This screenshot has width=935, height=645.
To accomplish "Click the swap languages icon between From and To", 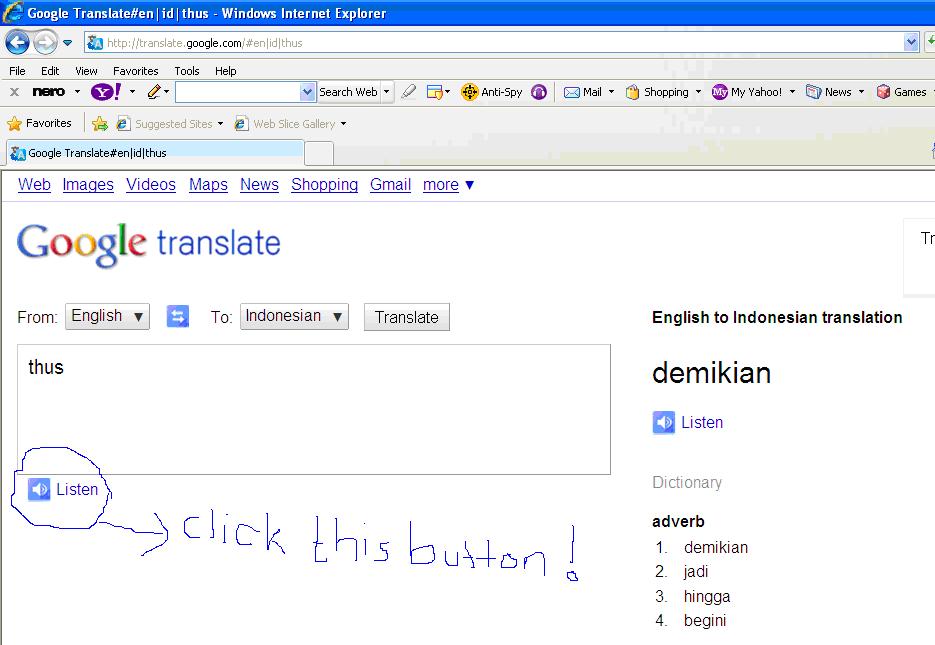I will [x=177, y=316].
